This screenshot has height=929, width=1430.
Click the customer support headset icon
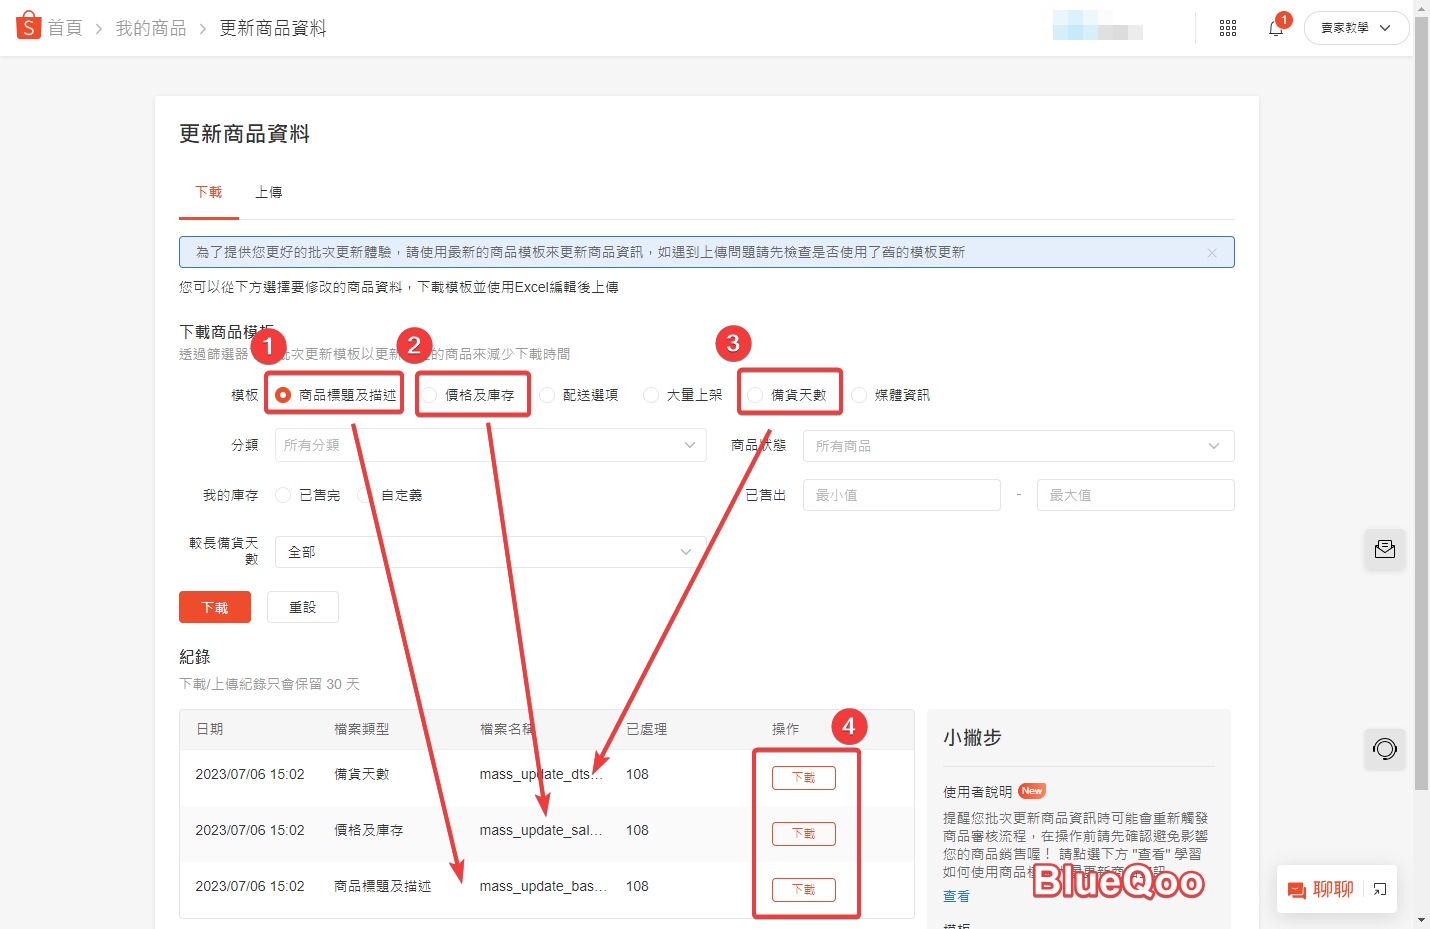(1385, 749)
